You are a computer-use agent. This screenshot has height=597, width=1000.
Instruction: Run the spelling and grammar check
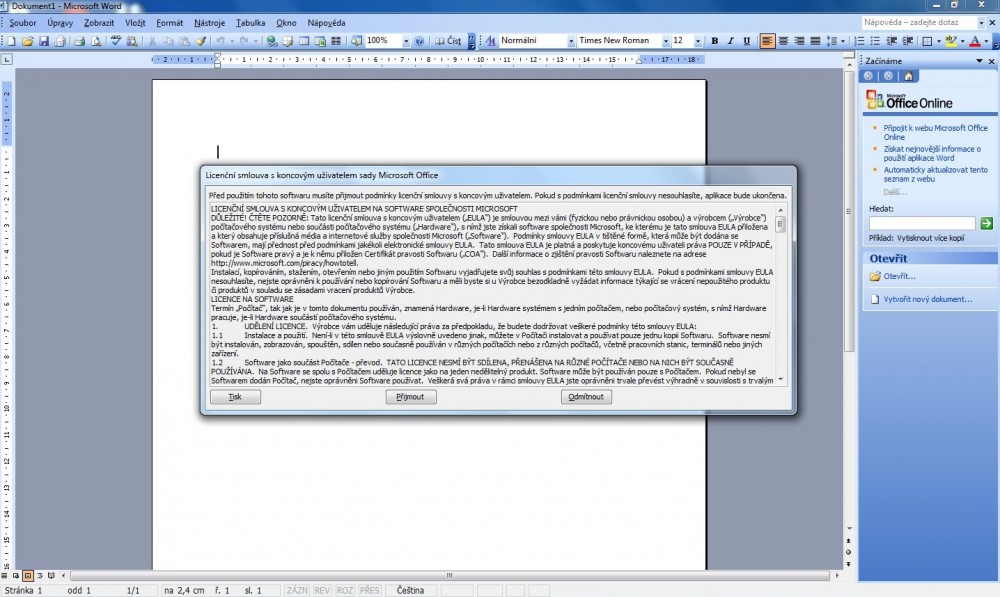point(116,41)
